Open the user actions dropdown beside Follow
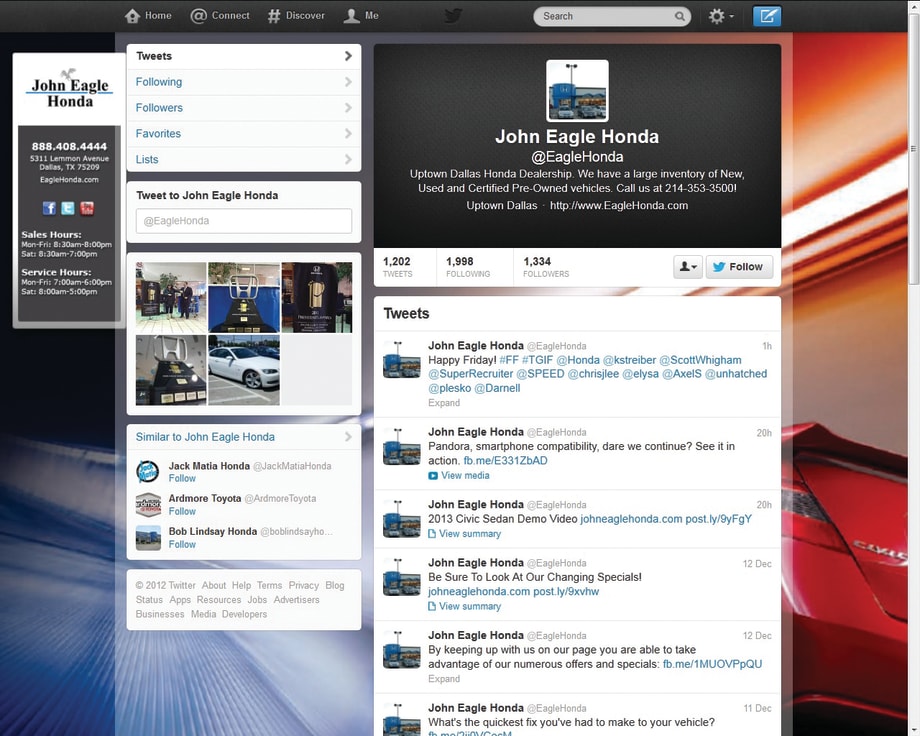 click(x=687, y=267)
